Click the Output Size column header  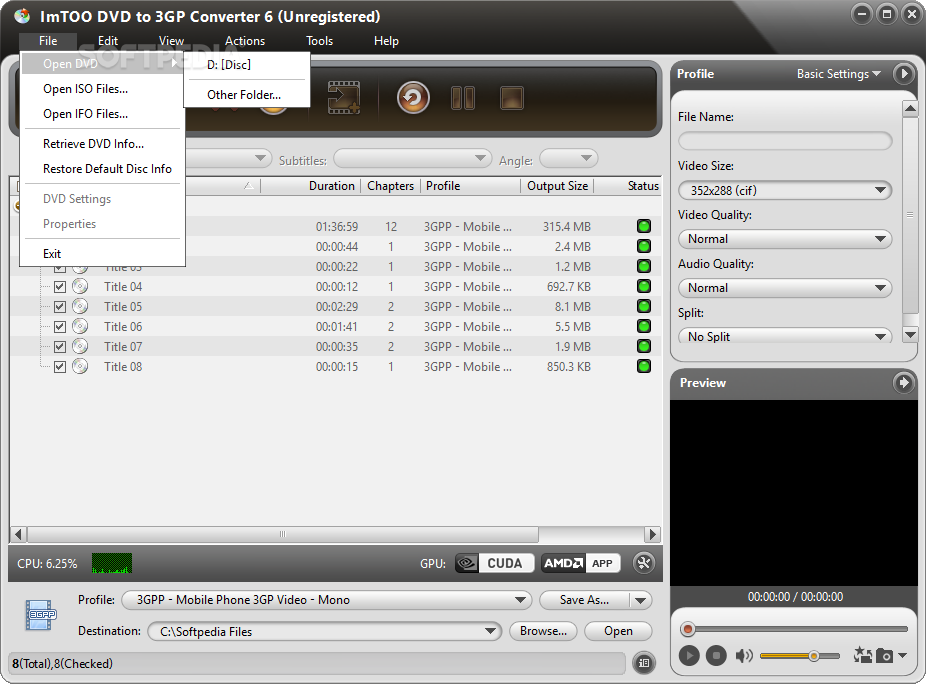click(557, 186)
